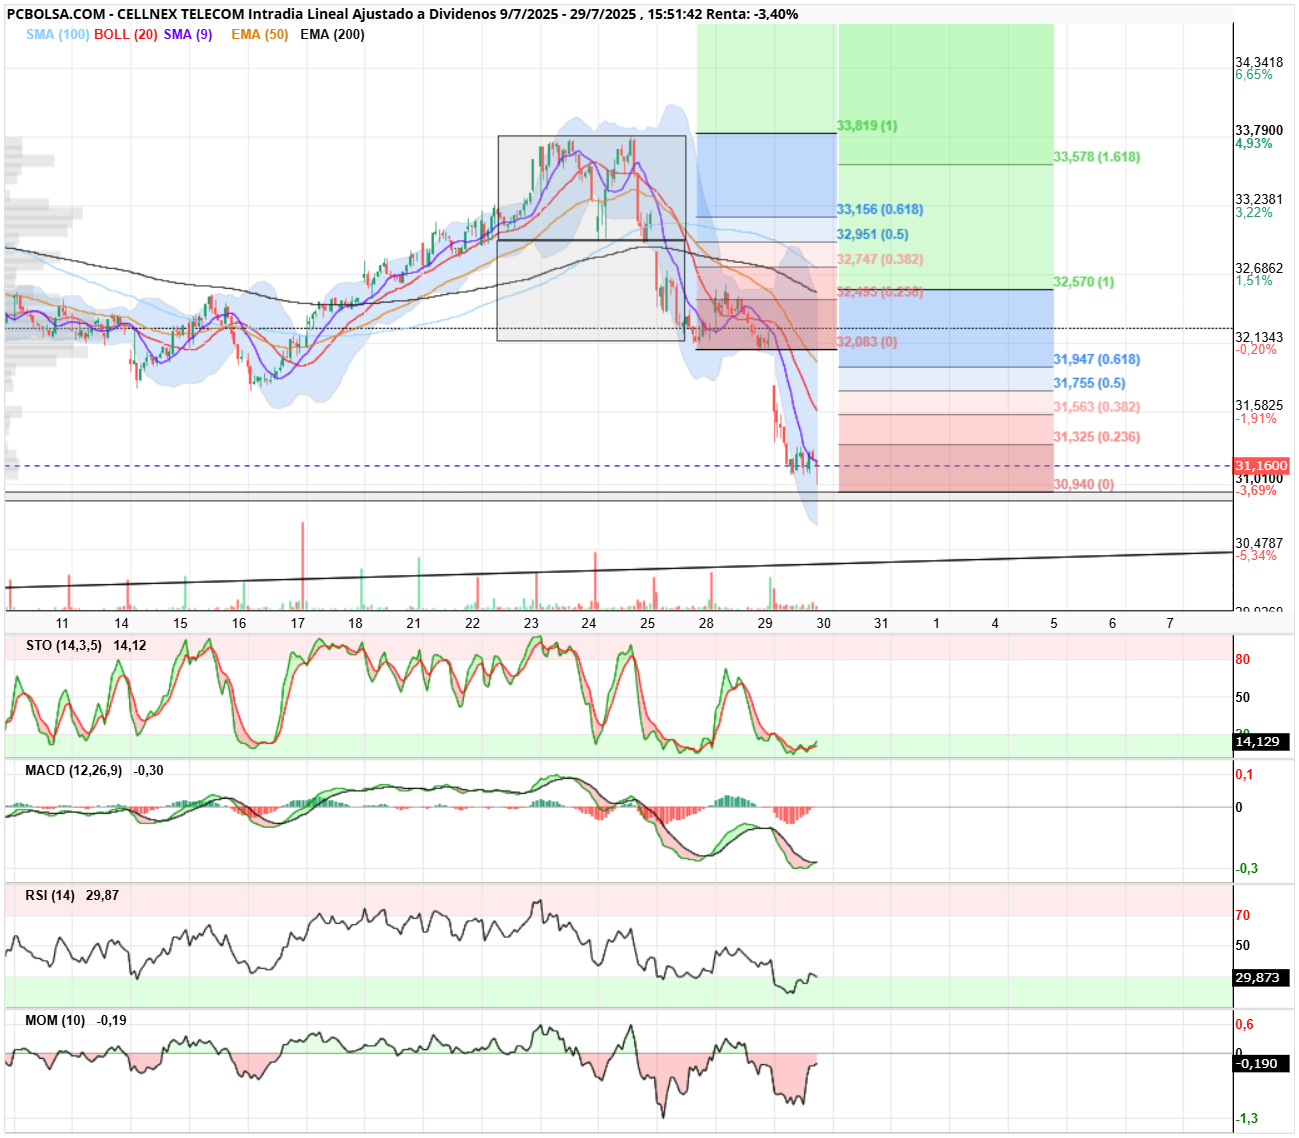1299x1138 pixels.
Task: Click the 33,2381 price axis label
Action: point(1259,200)
